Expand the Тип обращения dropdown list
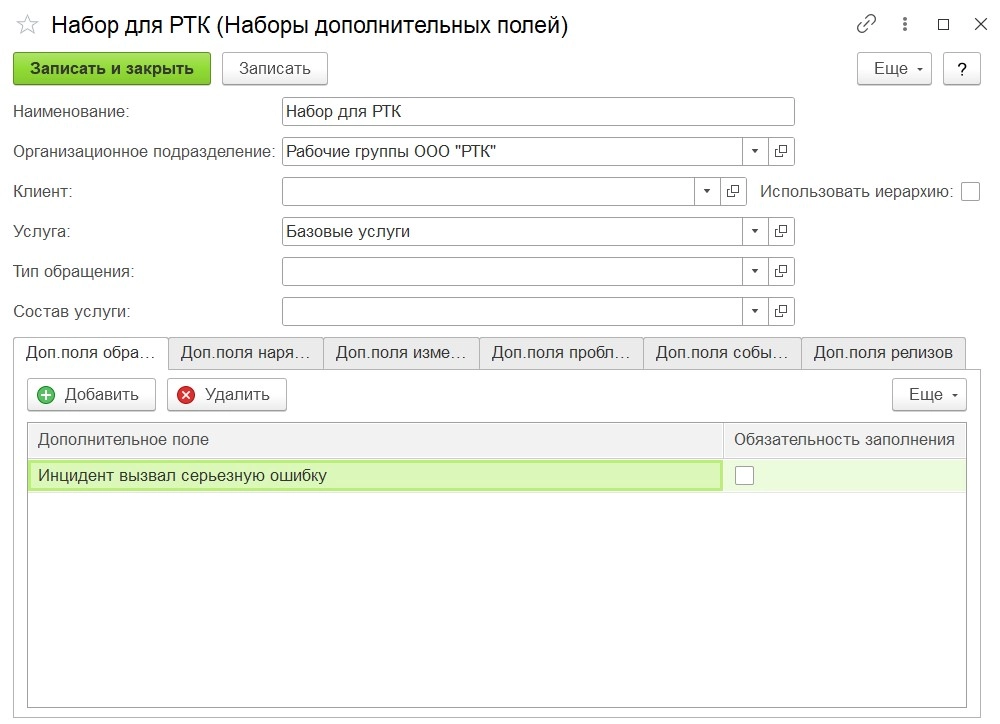The height and width of the screenshot is (724, 1000). click(755, 271)
